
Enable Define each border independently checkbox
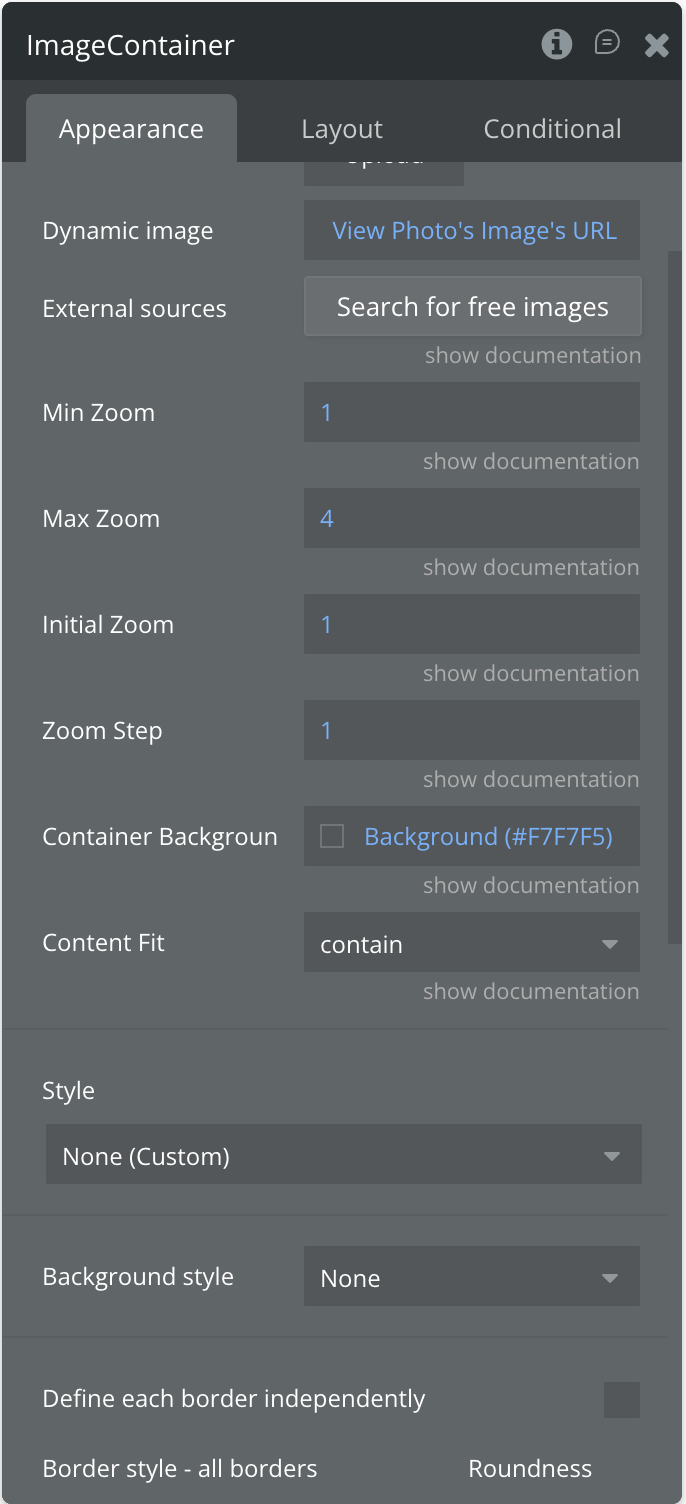621,1400
